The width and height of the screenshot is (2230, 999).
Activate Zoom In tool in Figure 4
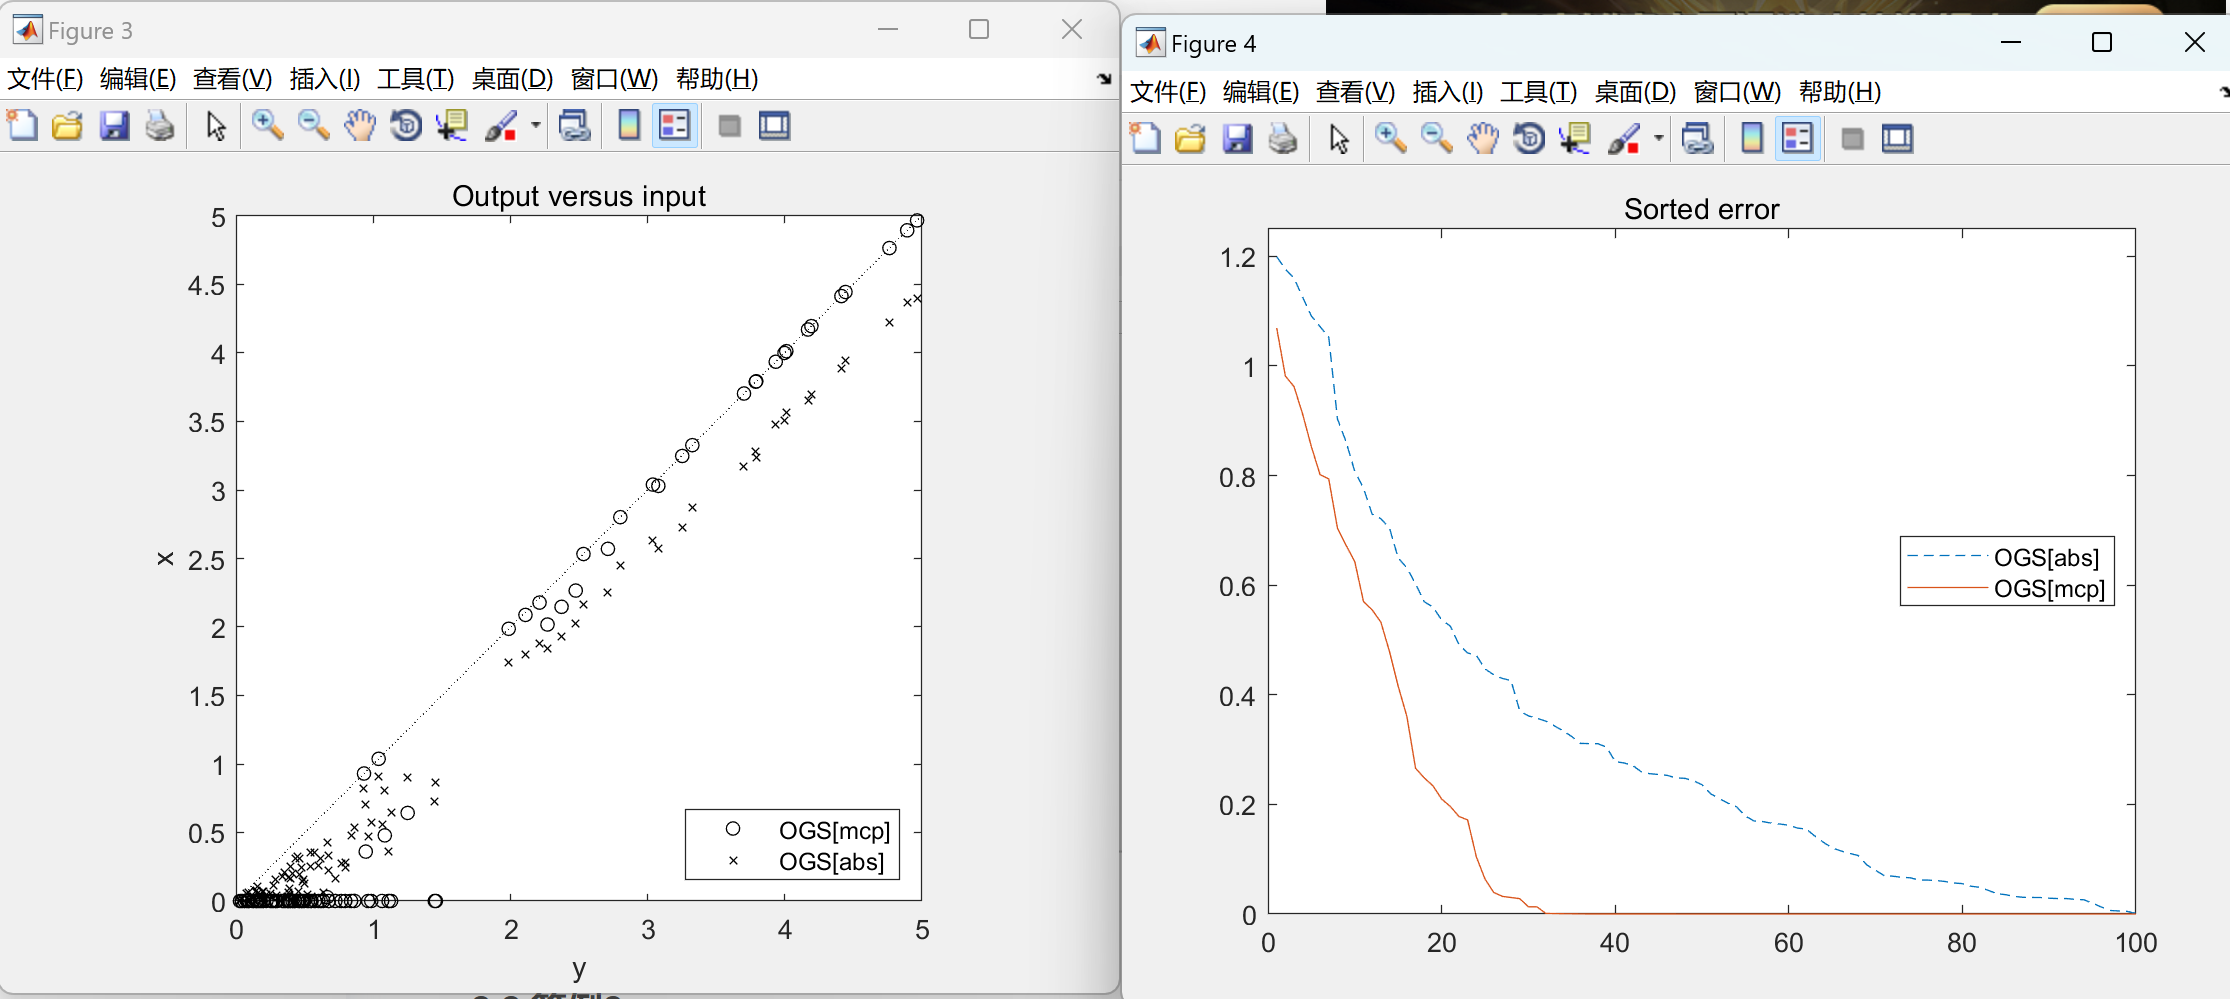pyautogui.click(x=1390, y=139)
